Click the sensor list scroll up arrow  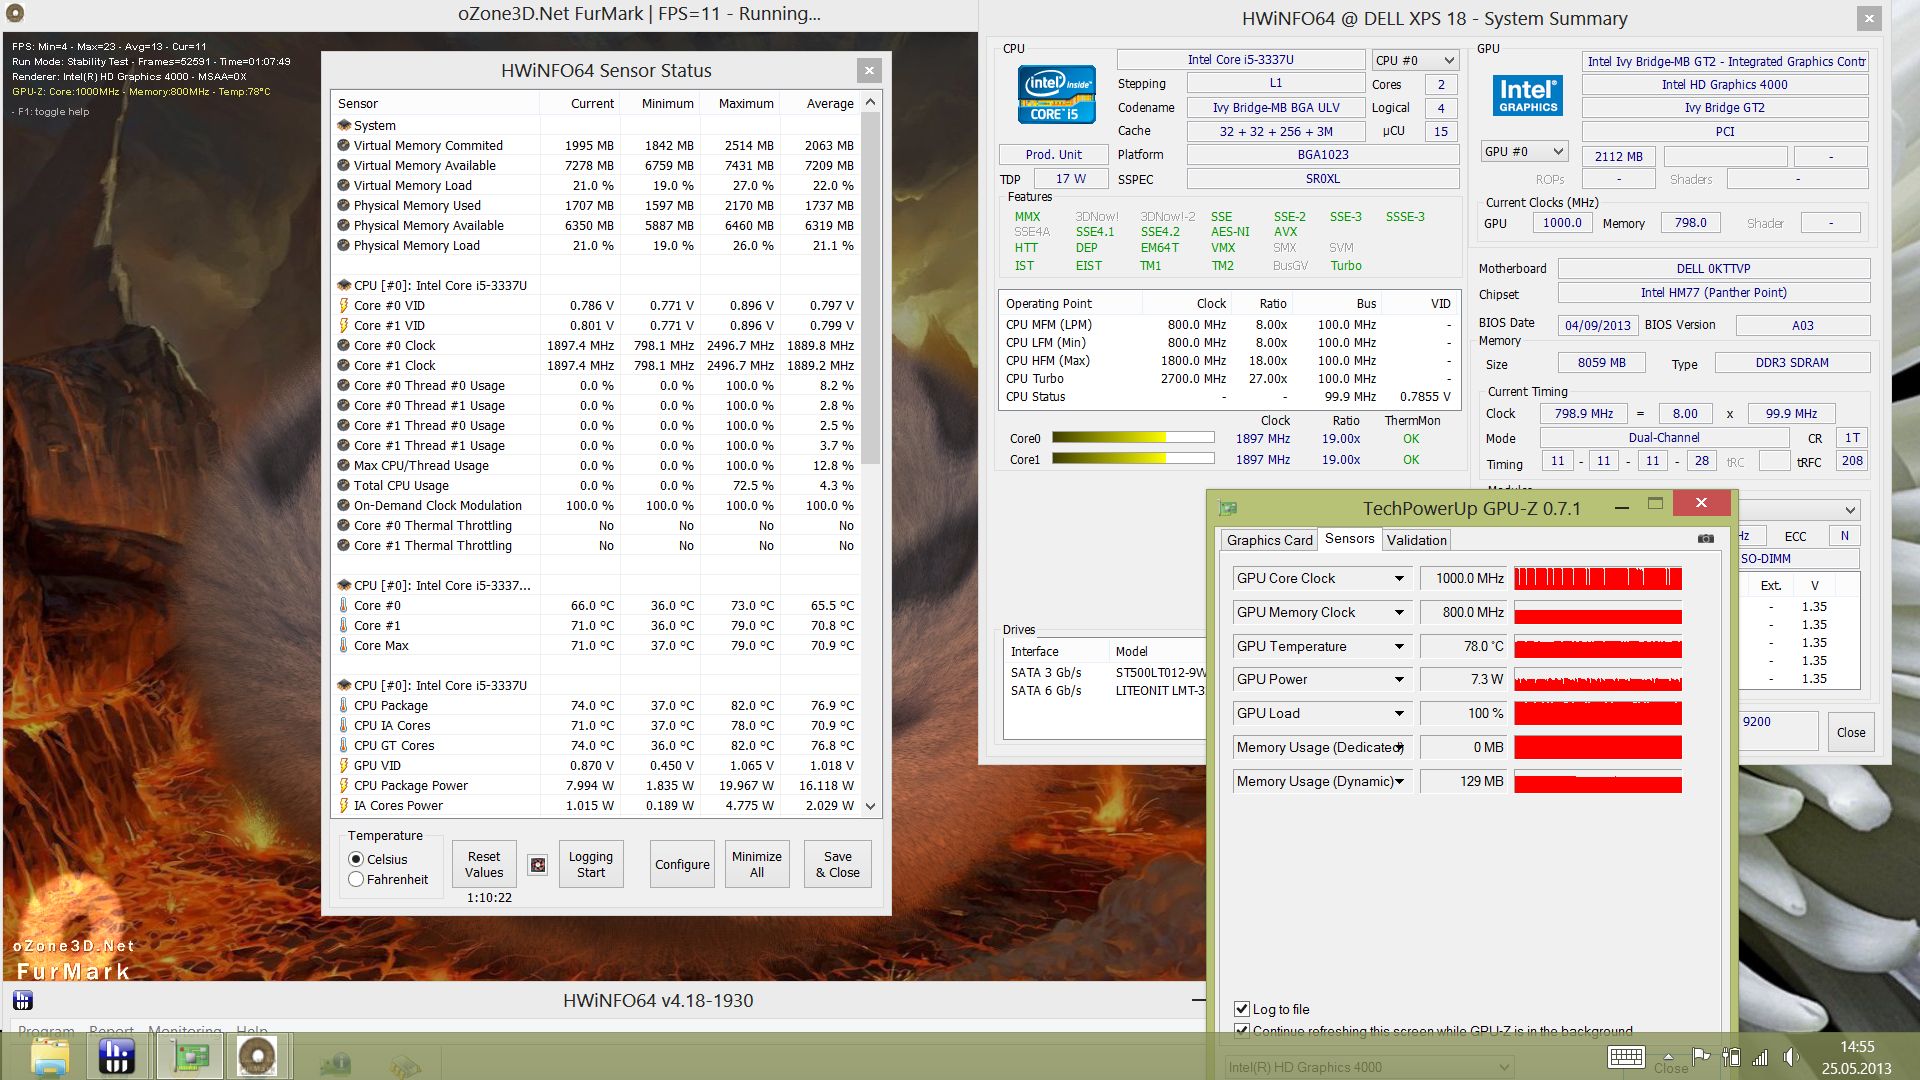click(x=870, y=103)
